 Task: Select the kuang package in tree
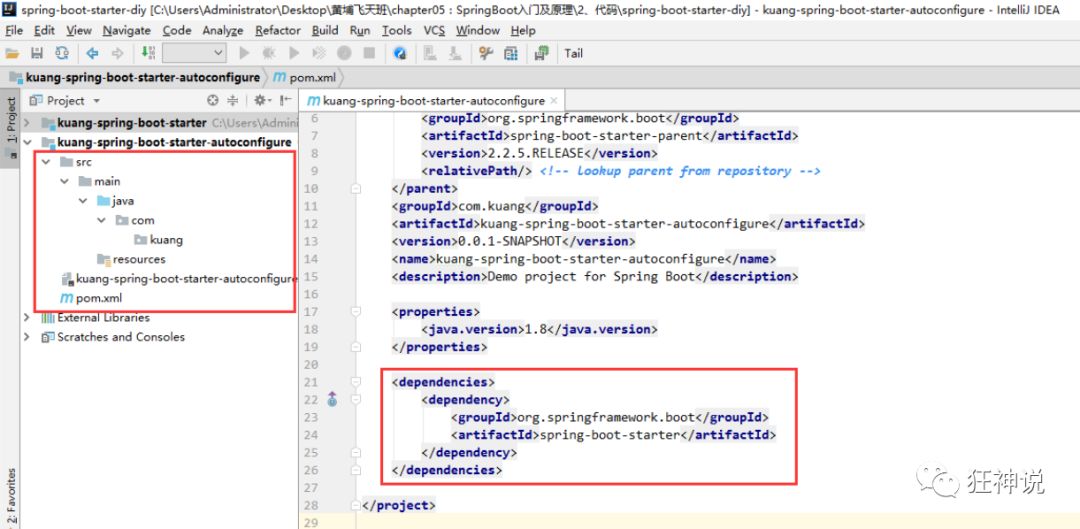click(x=158, y=240)
